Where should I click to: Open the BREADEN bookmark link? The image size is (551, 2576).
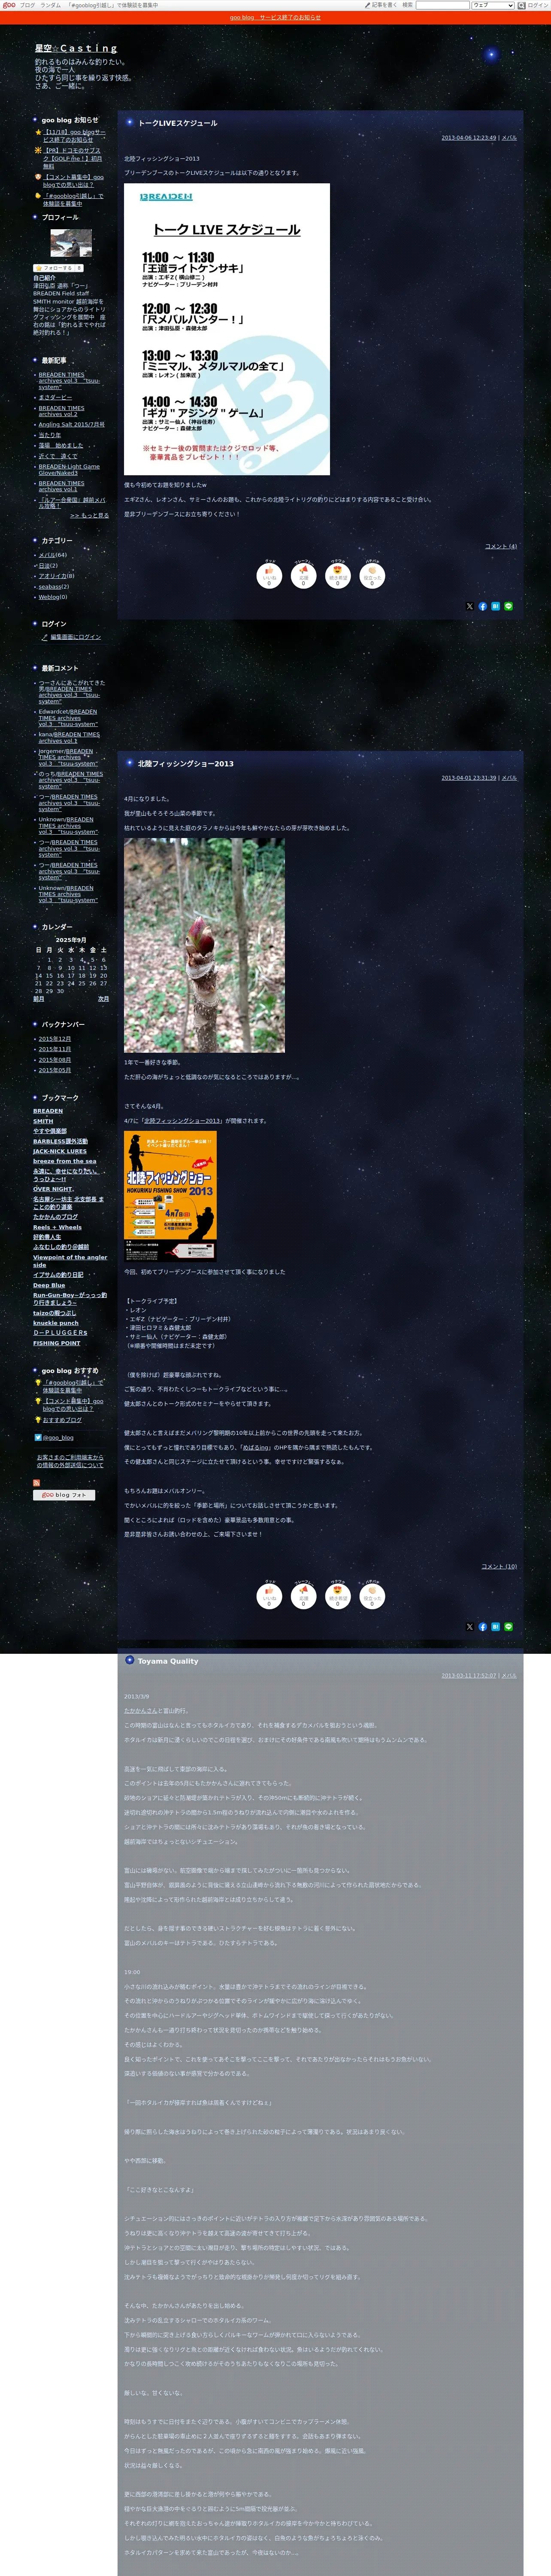point(48,1111)
